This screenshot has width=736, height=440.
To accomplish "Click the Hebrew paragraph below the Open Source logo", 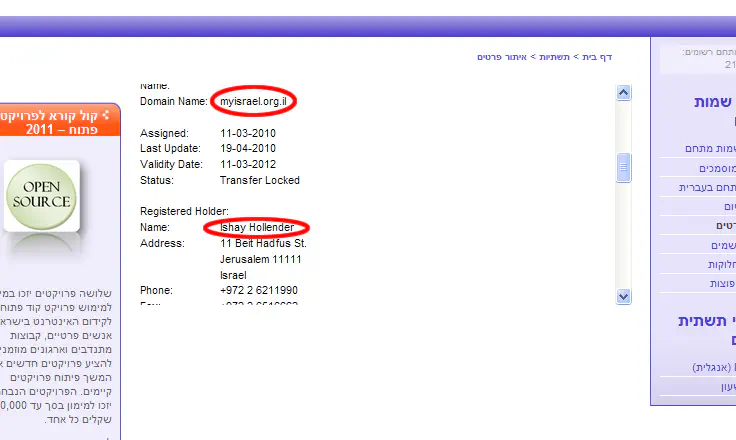I will click(x=60, y=345).
